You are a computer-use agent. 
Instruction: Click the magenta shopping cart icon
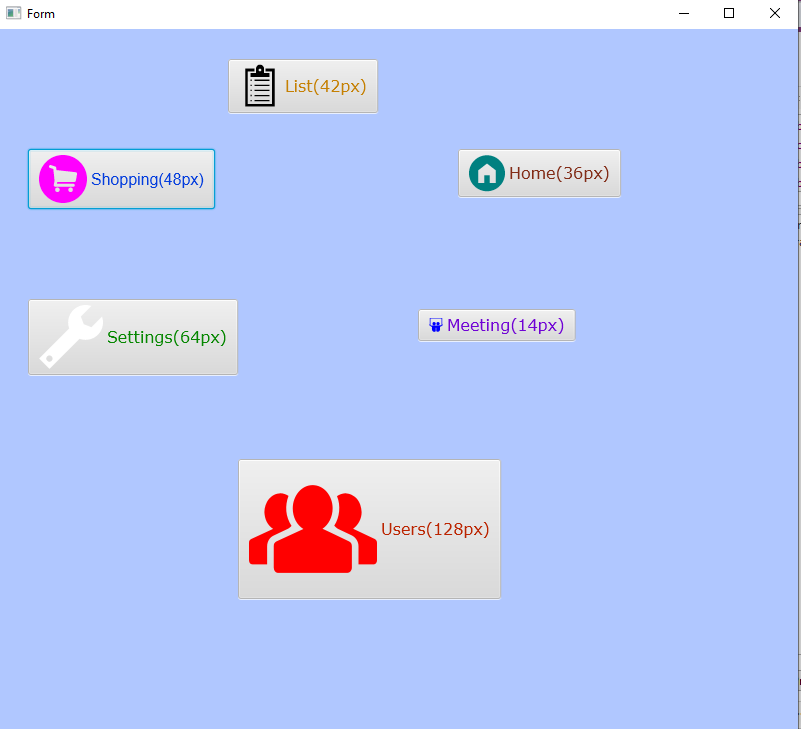pos(63,179)
